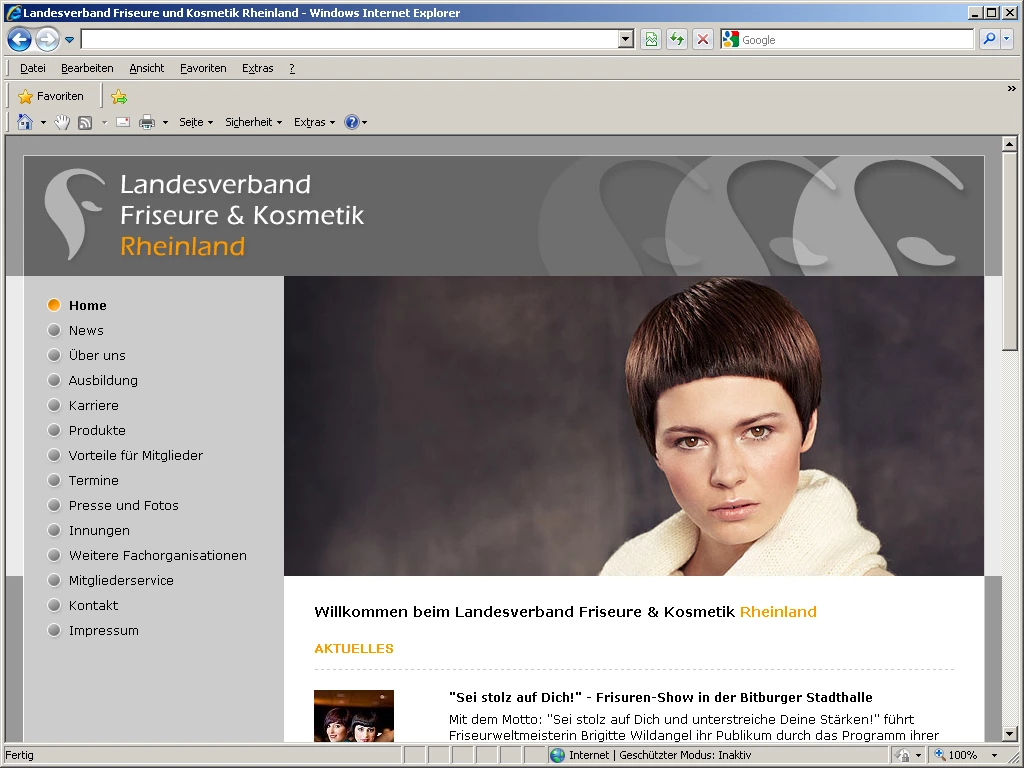Image resolution: width=1024 pixels, height=768 pixels.
Task: Click the vertical scrollbar down arrow
Action: click(x=1009, y=734)
